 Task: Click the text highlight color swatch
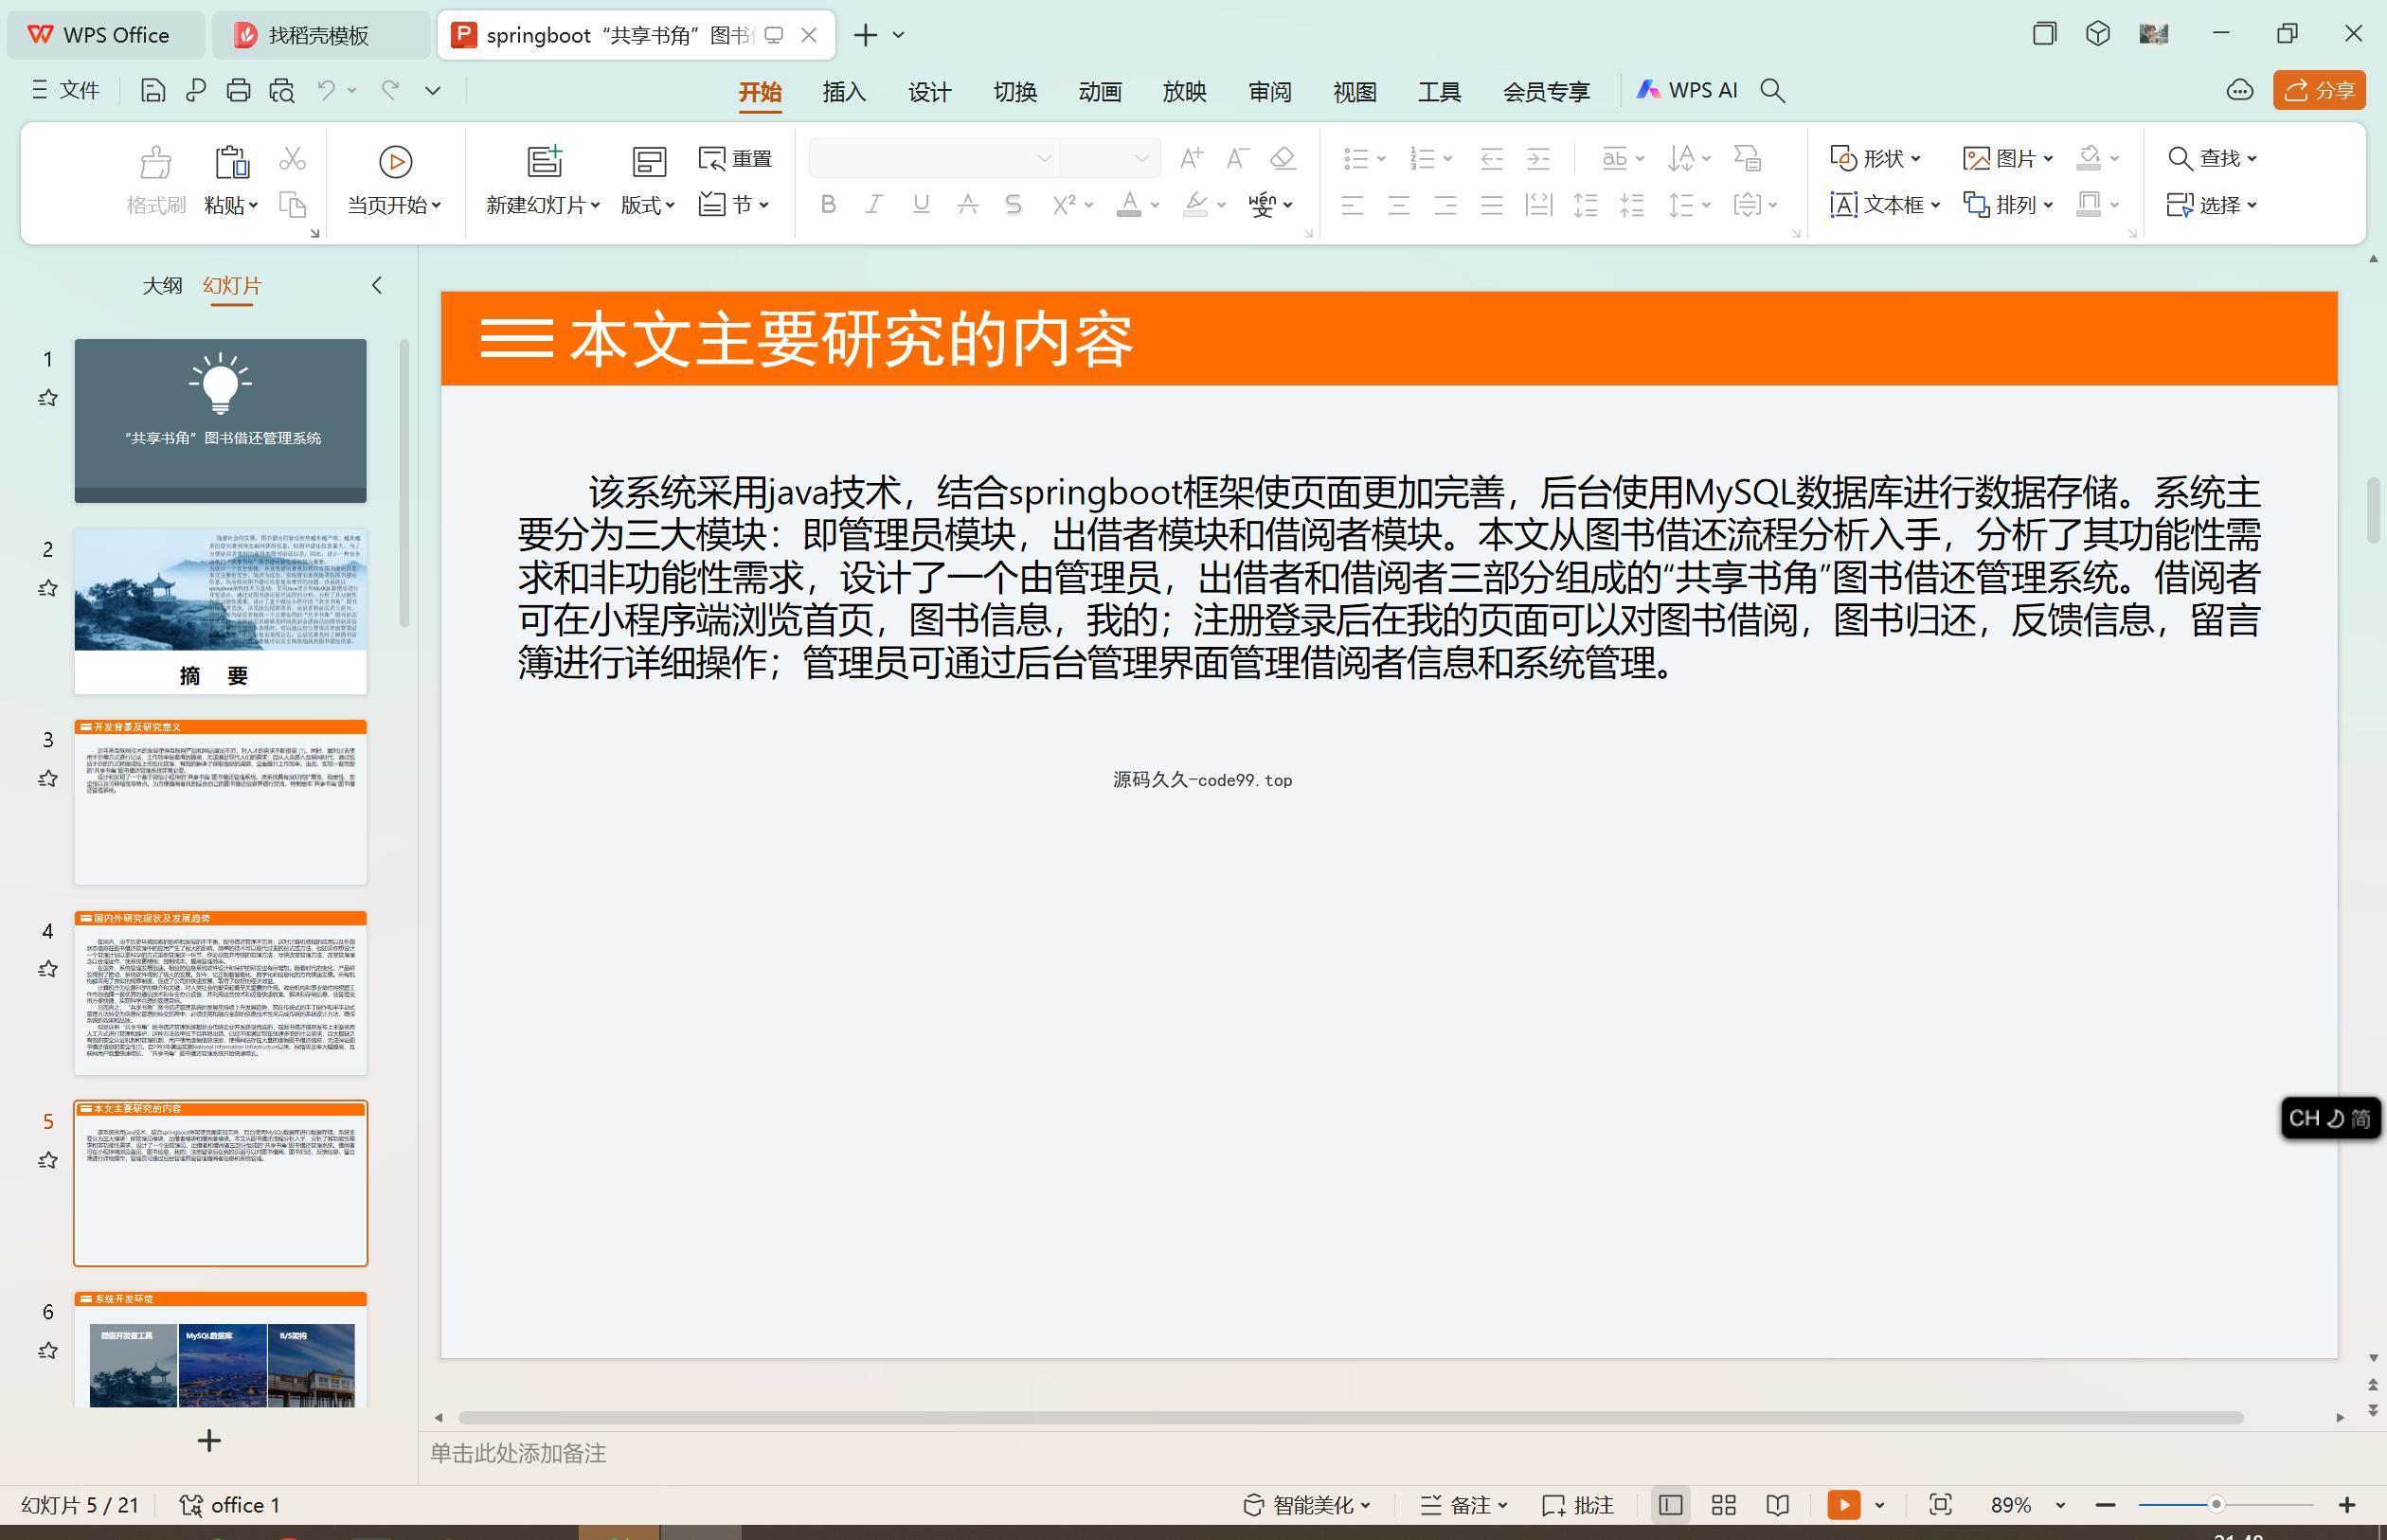[1195, 205]
